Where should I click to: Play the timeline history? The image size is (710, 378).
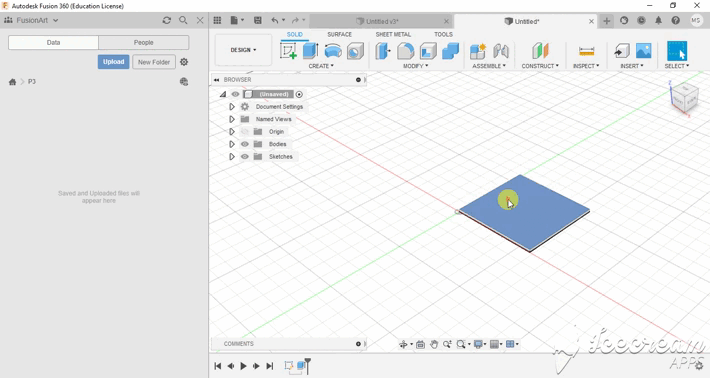[243, 366]
